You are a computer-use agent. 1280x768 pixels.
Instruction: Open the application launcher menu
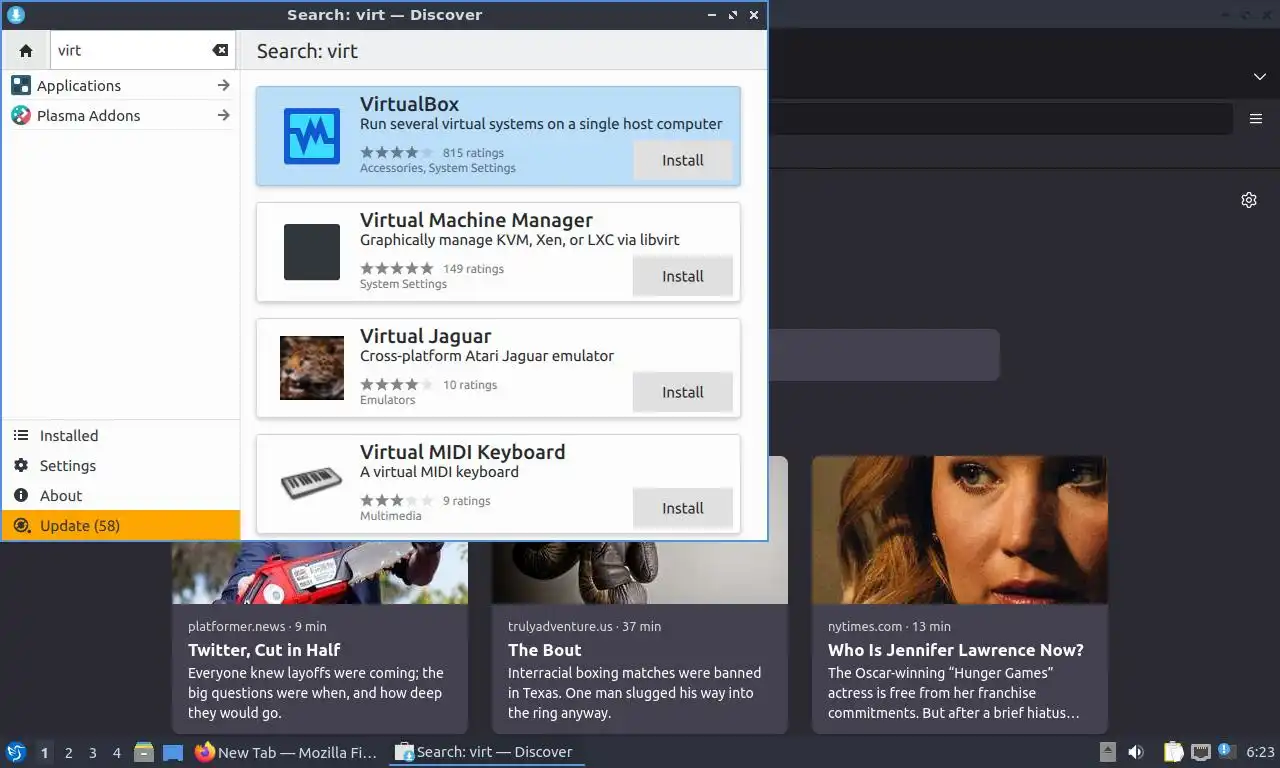16,752
